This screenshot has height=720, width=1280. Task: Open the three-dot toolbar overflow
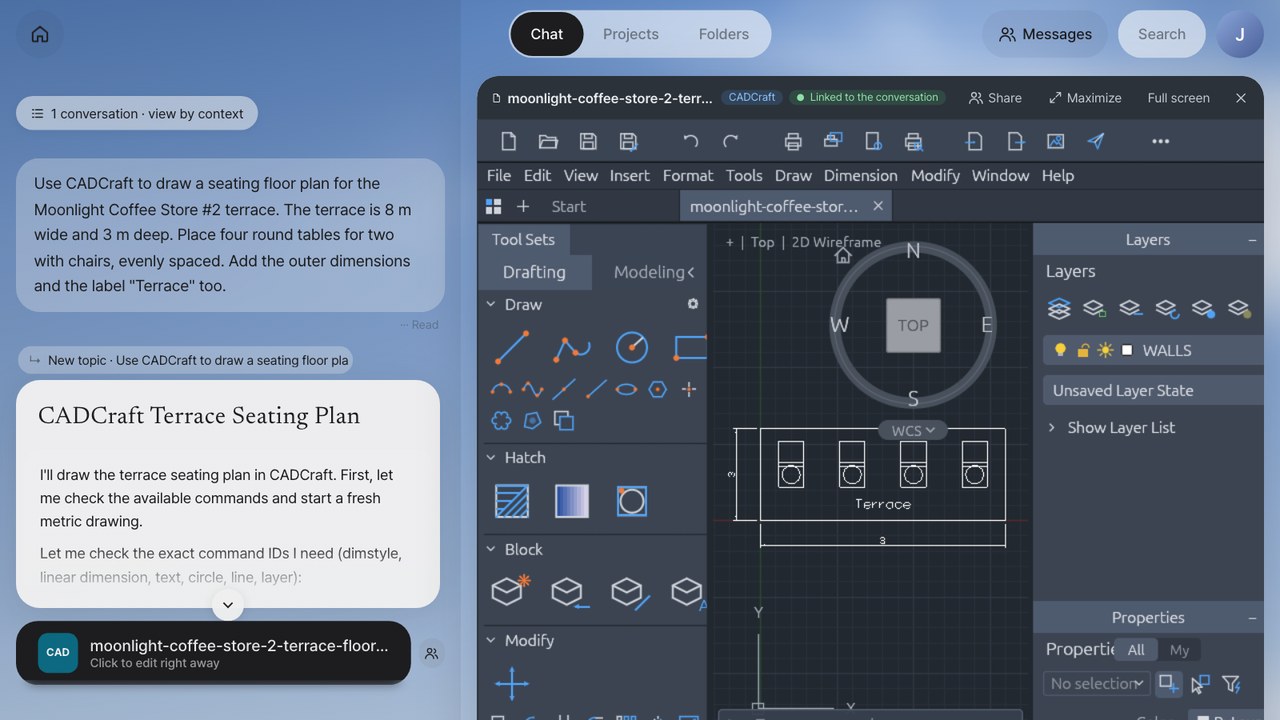[x=1160, y=141]
